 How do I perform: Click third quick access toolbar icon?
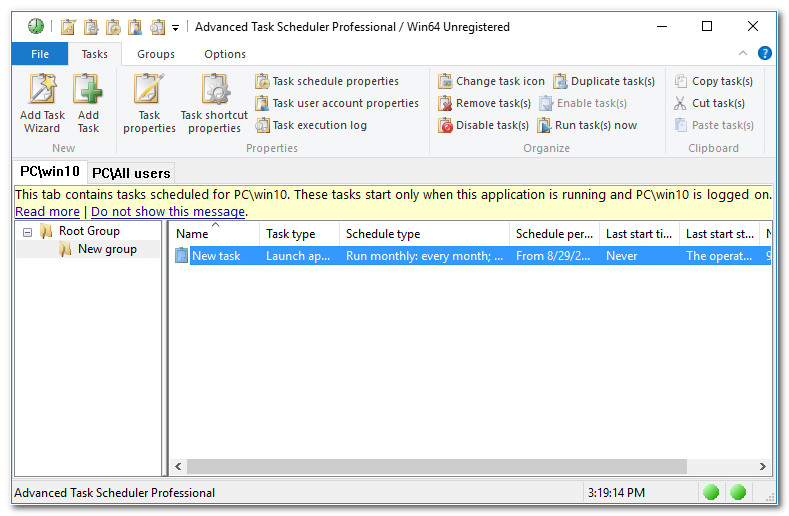click(x=113, y=27)
